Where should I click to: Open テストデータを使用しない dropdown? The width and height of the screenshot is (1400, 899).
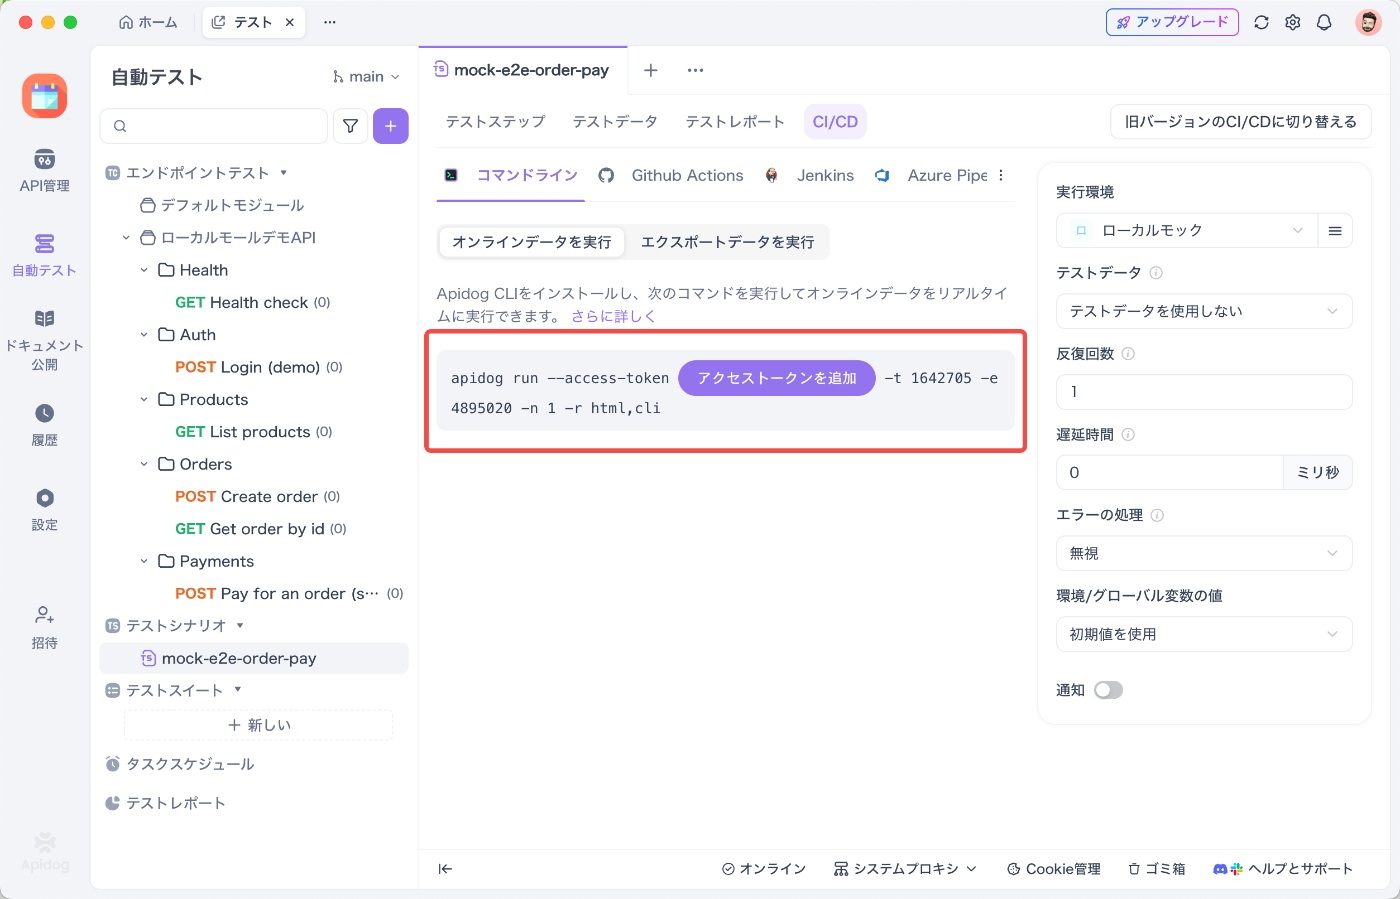[x=1204, y=311]
